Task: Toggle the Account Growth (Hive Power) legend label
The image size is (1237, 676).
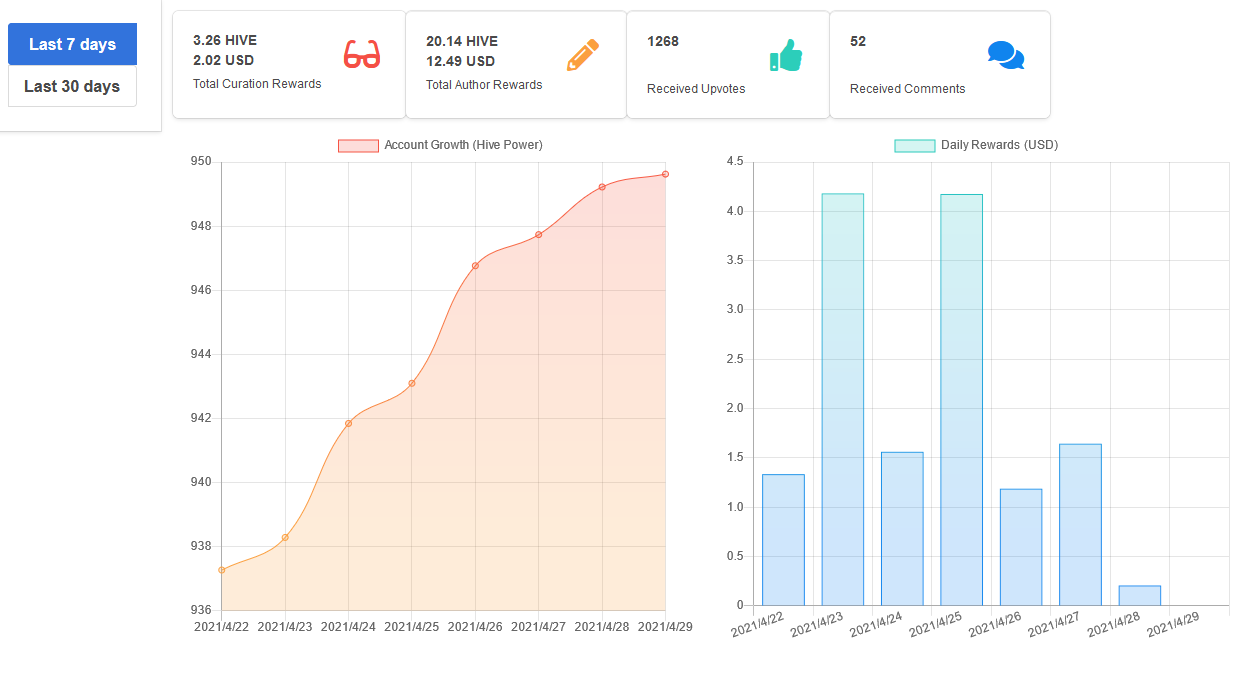Action: (463, 145)
